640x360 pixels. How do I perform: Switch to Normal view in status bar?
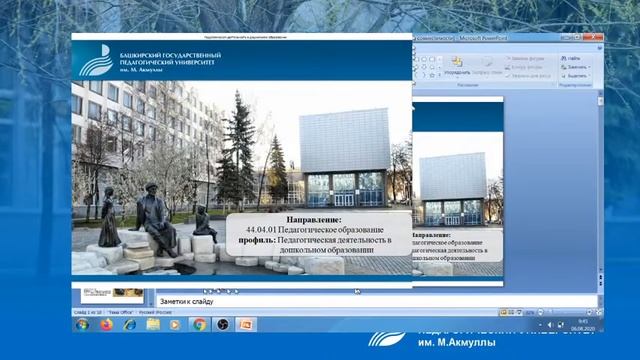click(x=504, y=312)
